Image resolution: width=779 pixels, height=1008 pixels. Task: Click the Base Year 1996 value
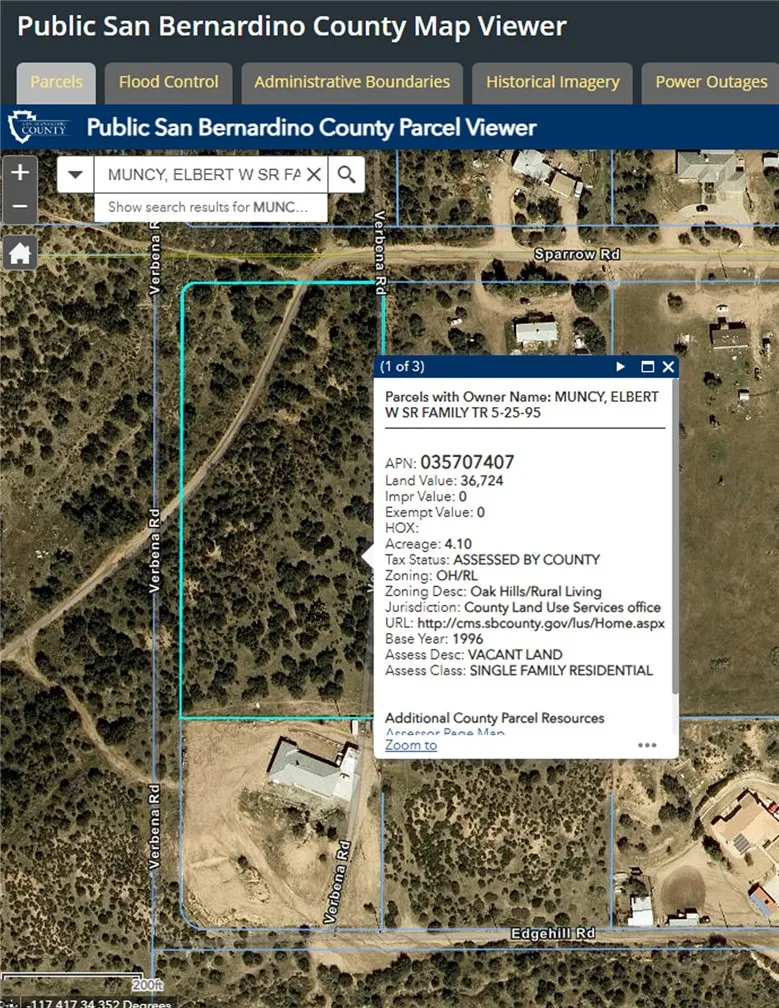(467, 639)
